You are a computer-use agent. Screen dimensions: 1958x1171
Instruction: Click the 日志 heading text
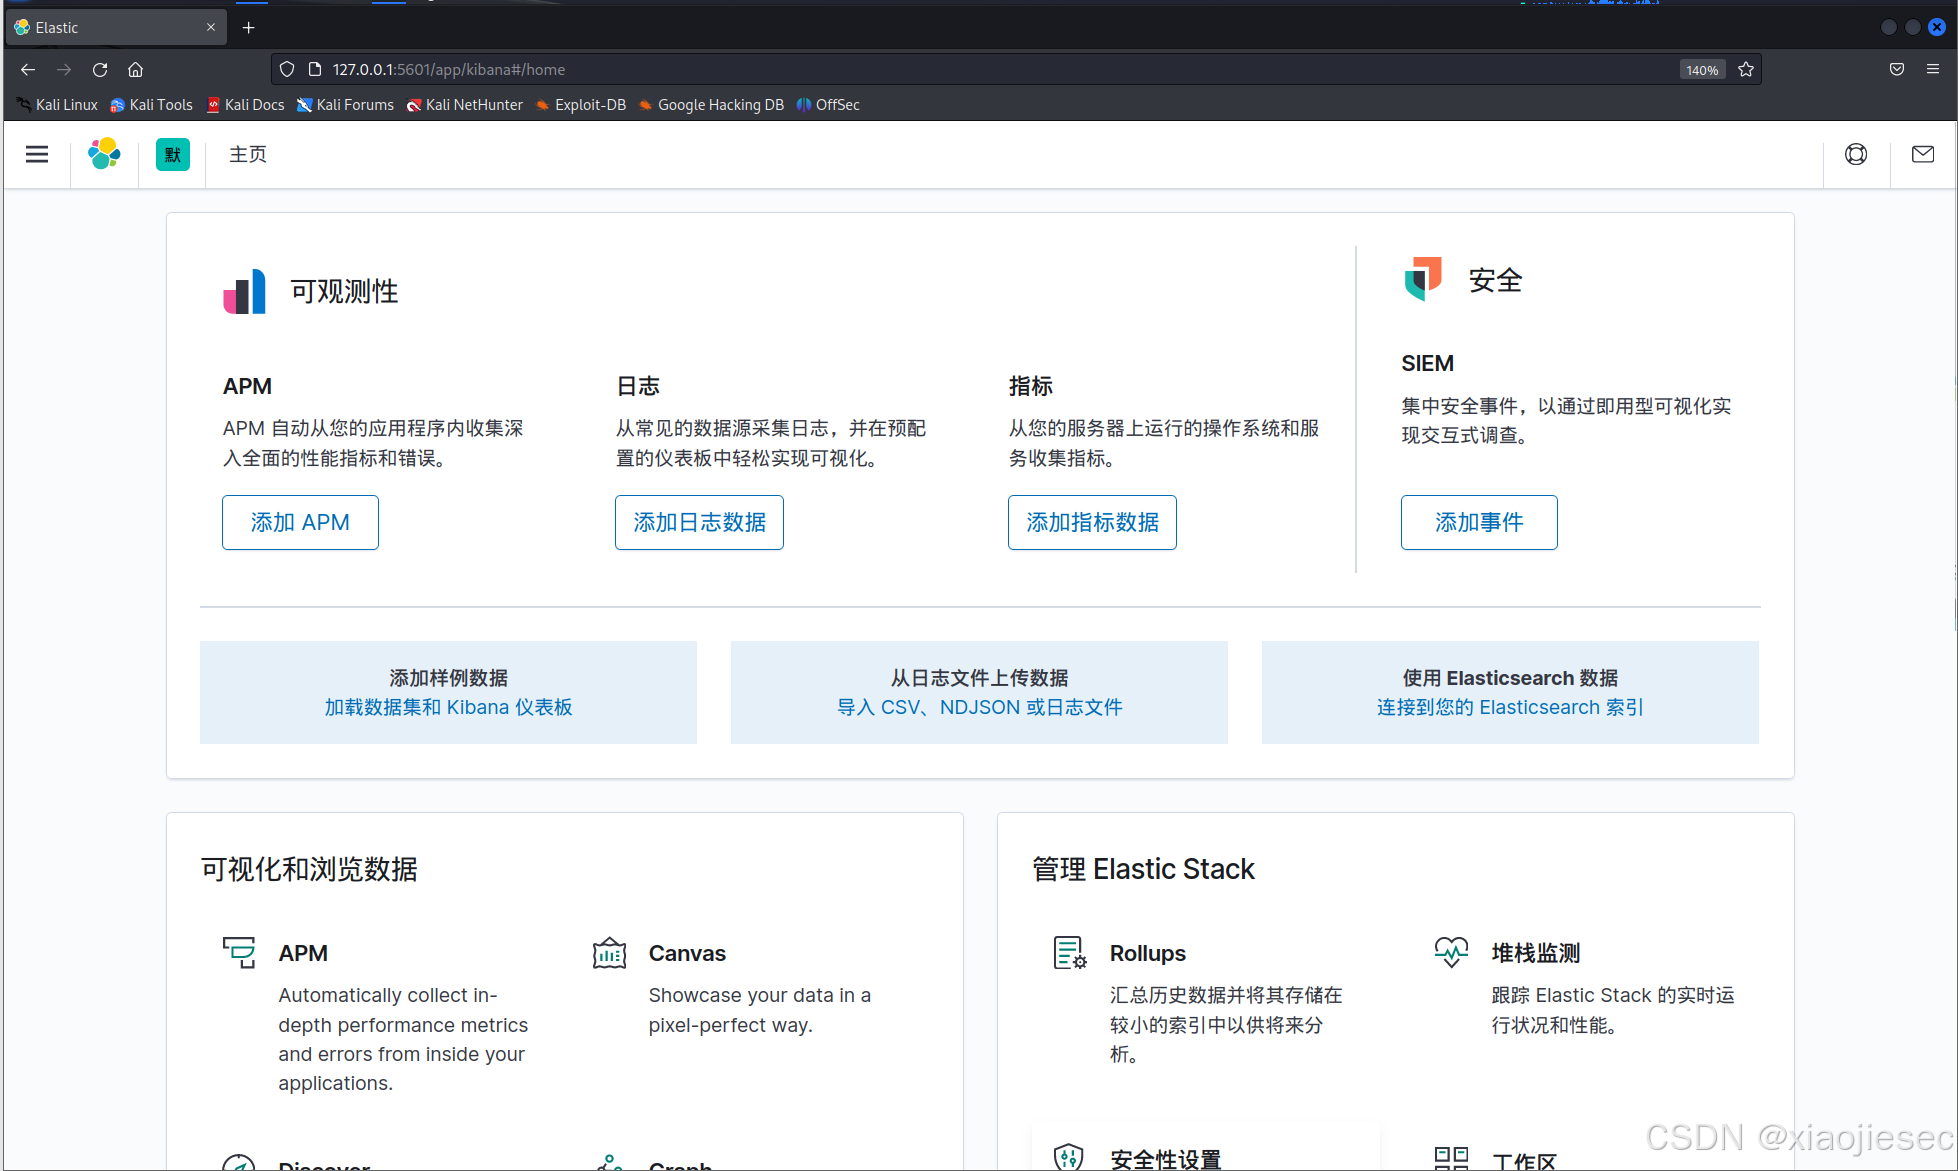[638, 386]
